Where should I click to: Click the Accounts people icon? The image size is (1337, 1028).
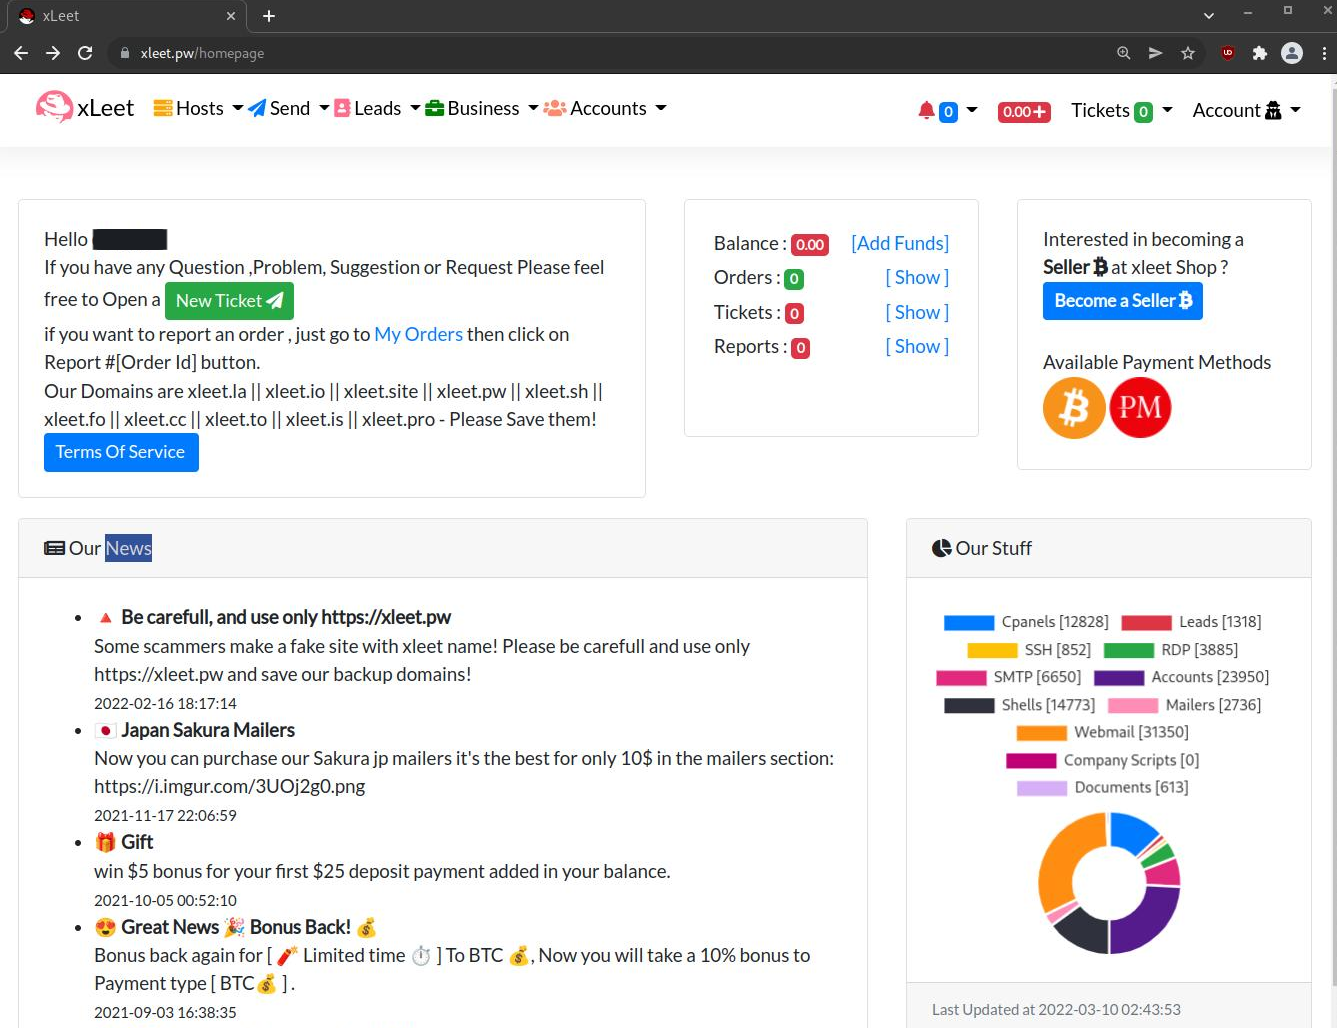click(555, 108)
